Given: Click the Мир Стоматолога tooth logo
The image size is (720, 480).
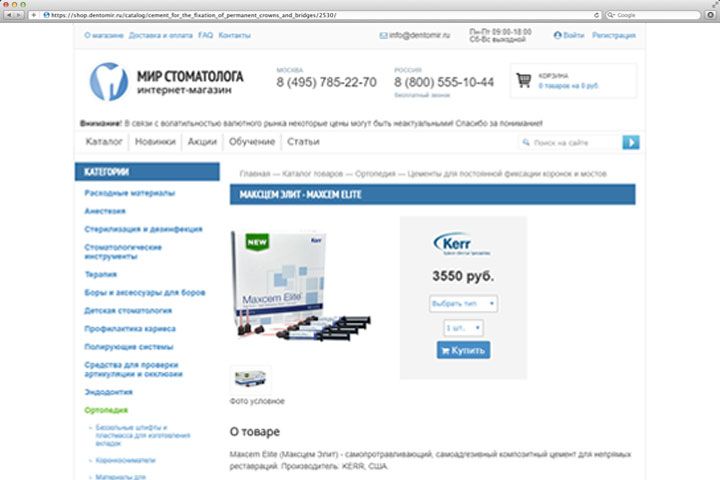Looking at the screenshot, I should coord(109,82).
